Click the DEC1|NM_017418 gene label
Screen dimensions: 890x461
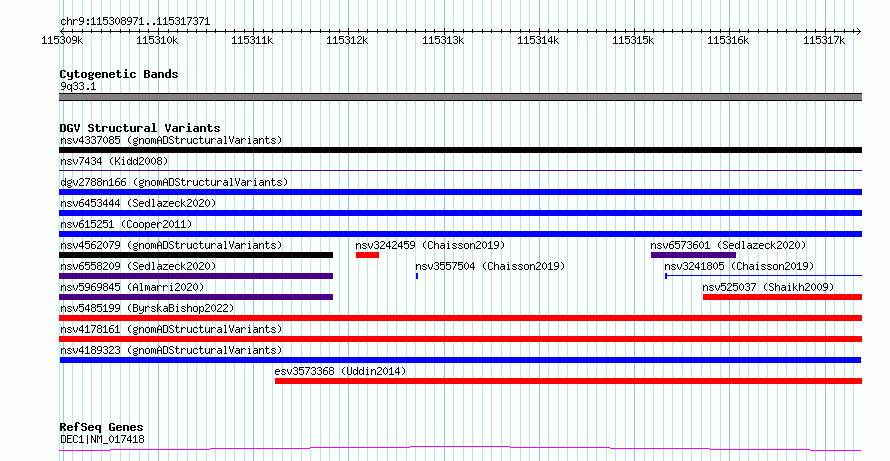[x=102, y=439]
